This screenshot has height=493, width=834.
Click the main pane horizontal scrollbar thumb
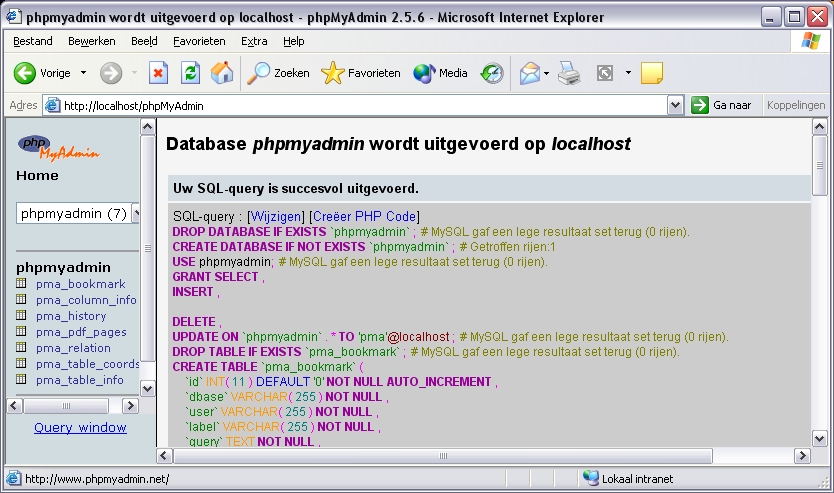(x=443, y=456)
